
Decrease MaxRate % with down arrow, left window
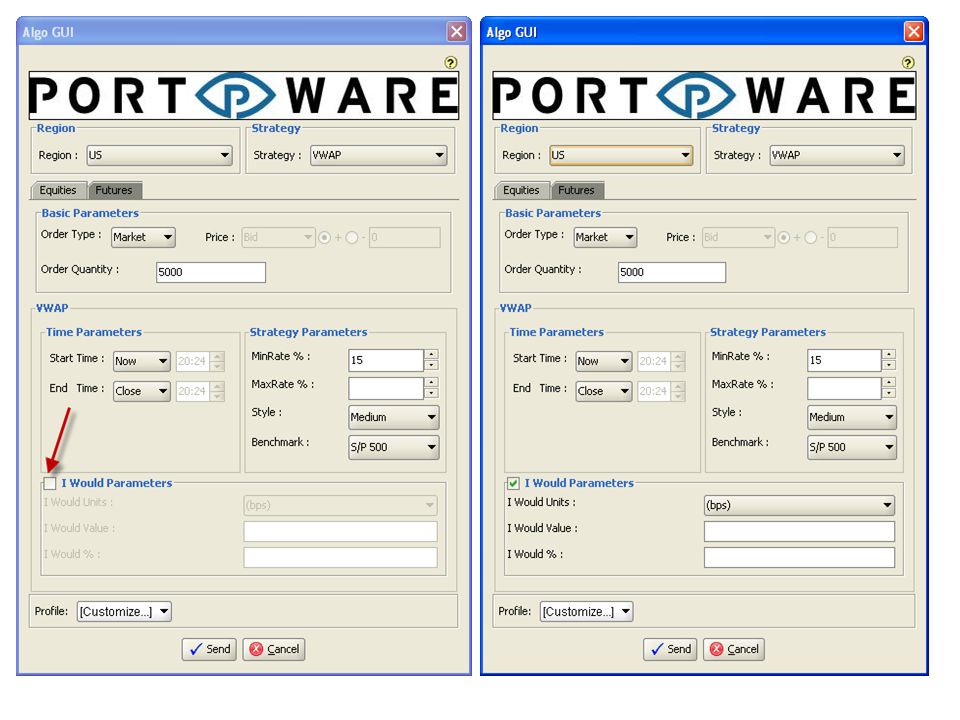432,394
